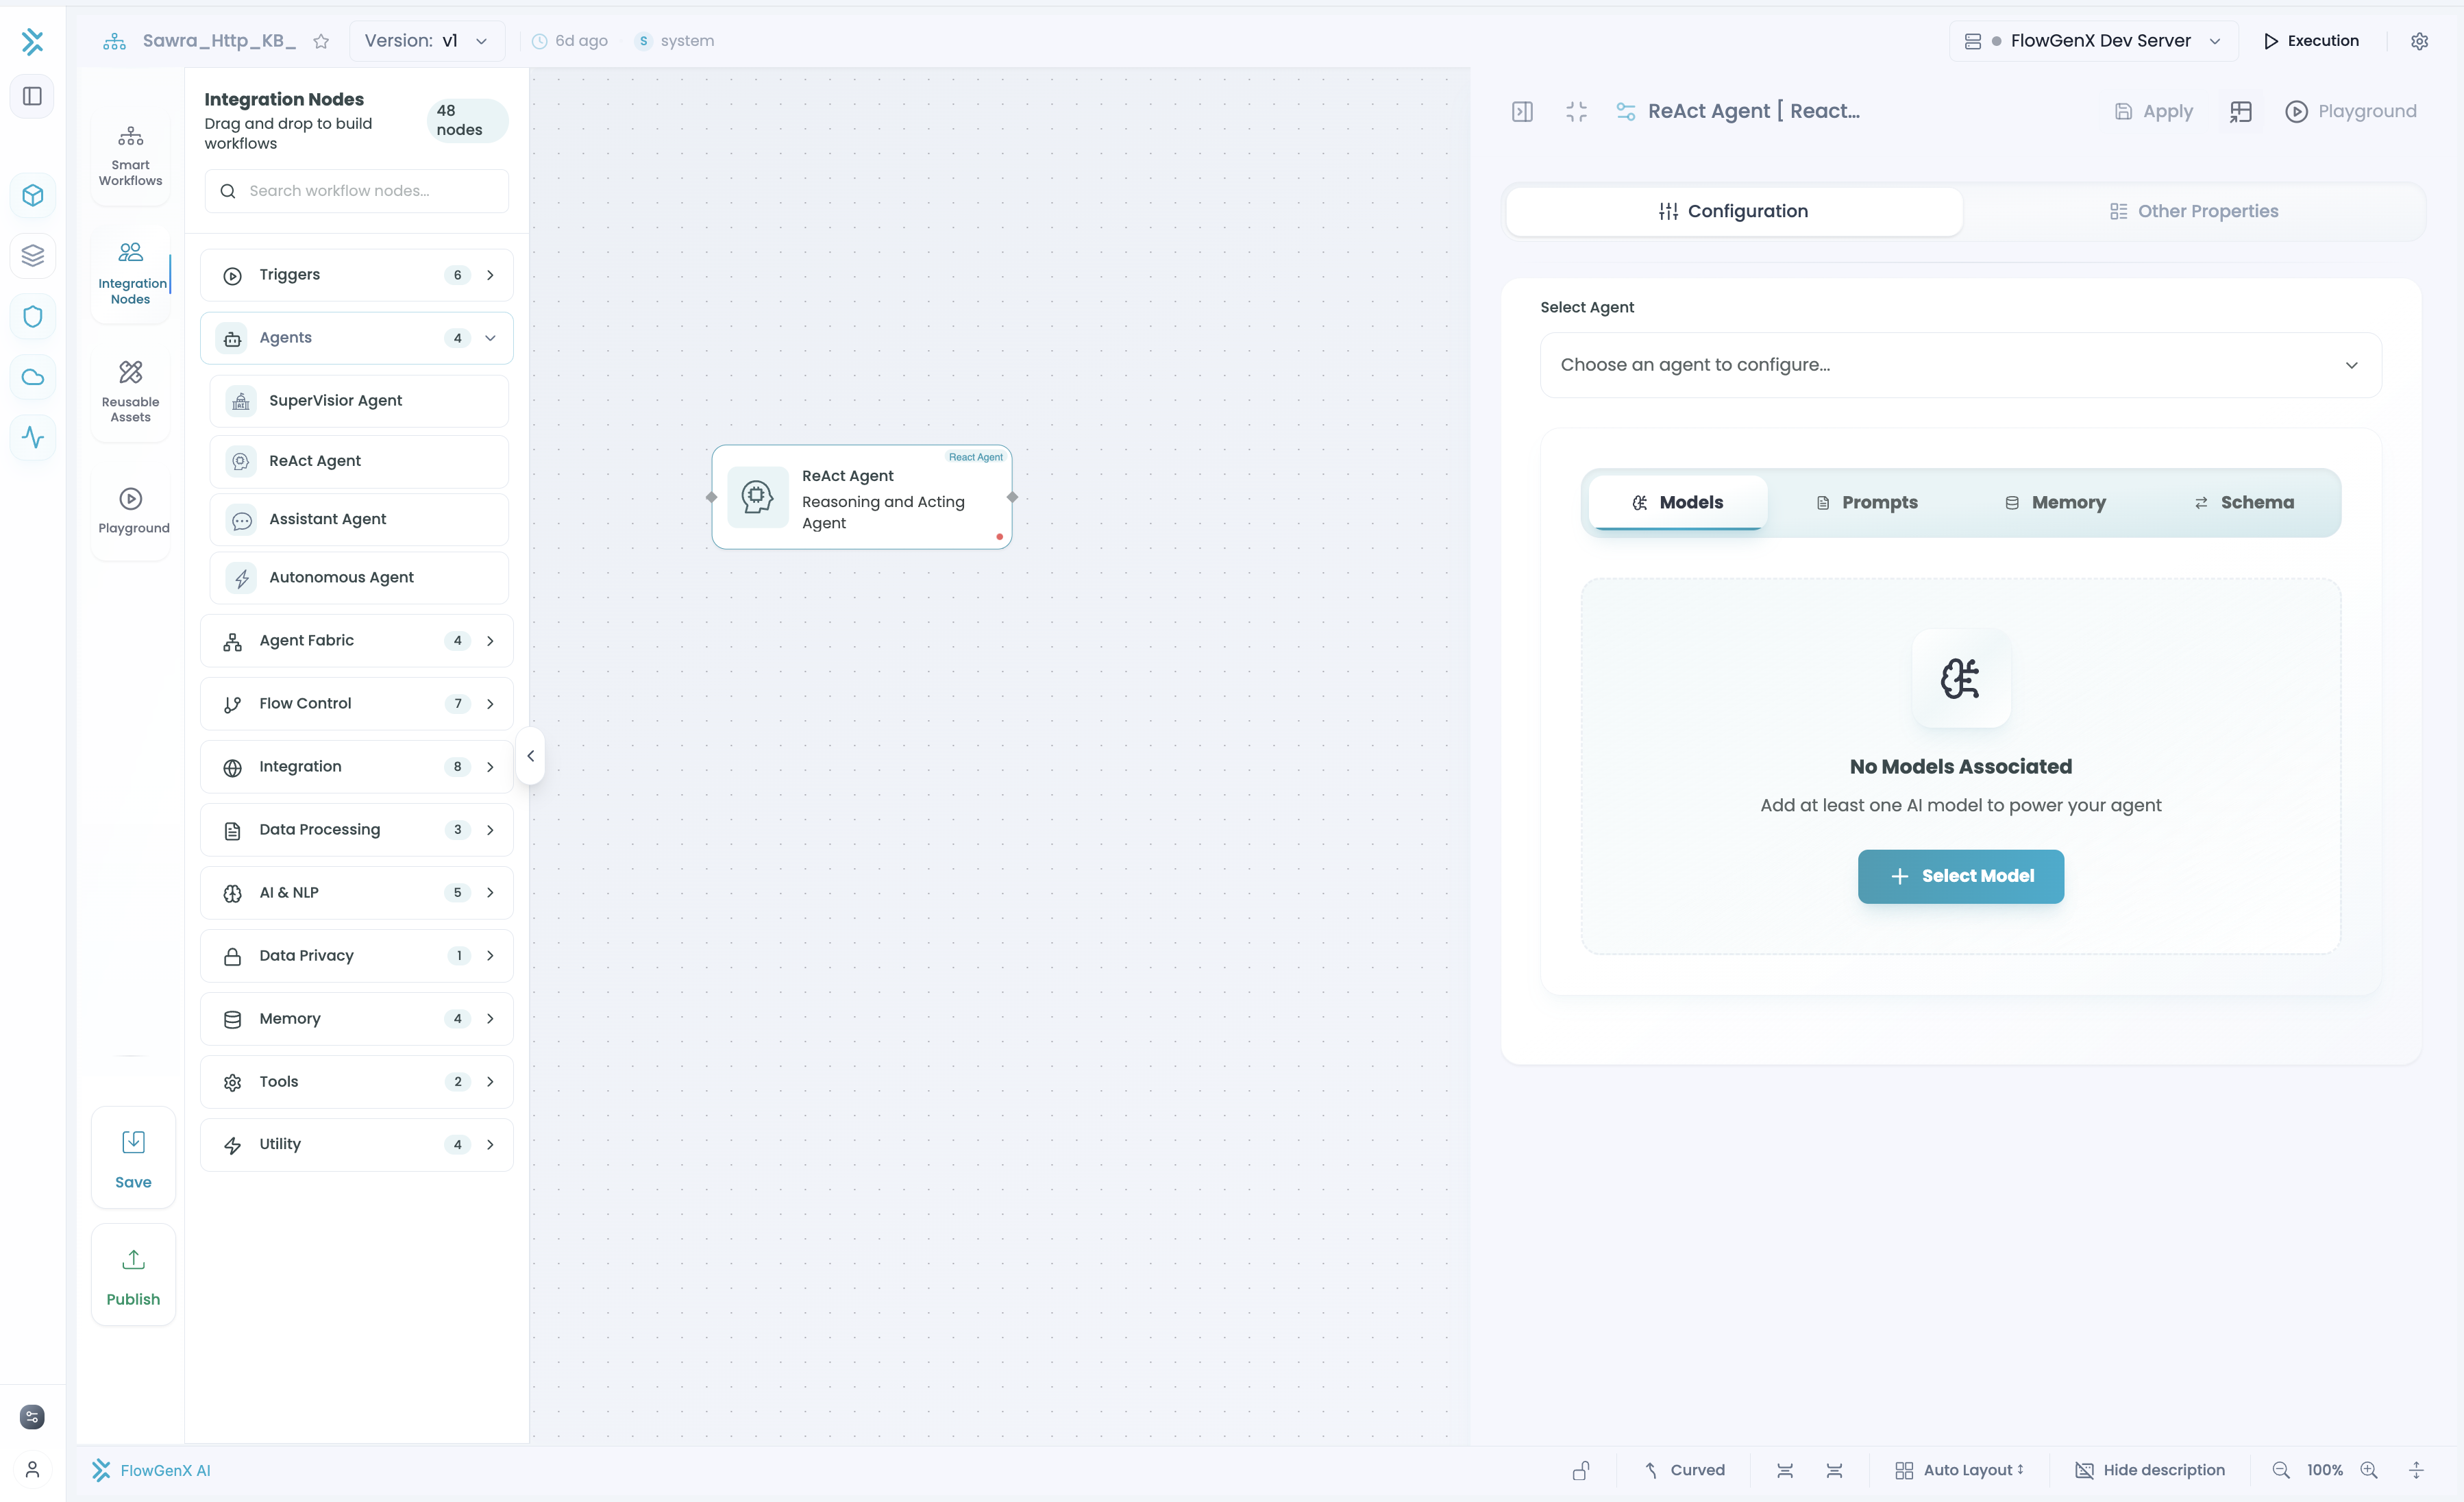The height and width of the screenshot is (1502, 2464).
Task: Switch to the Prompts tab
Action: click(x=1866, y=502)
